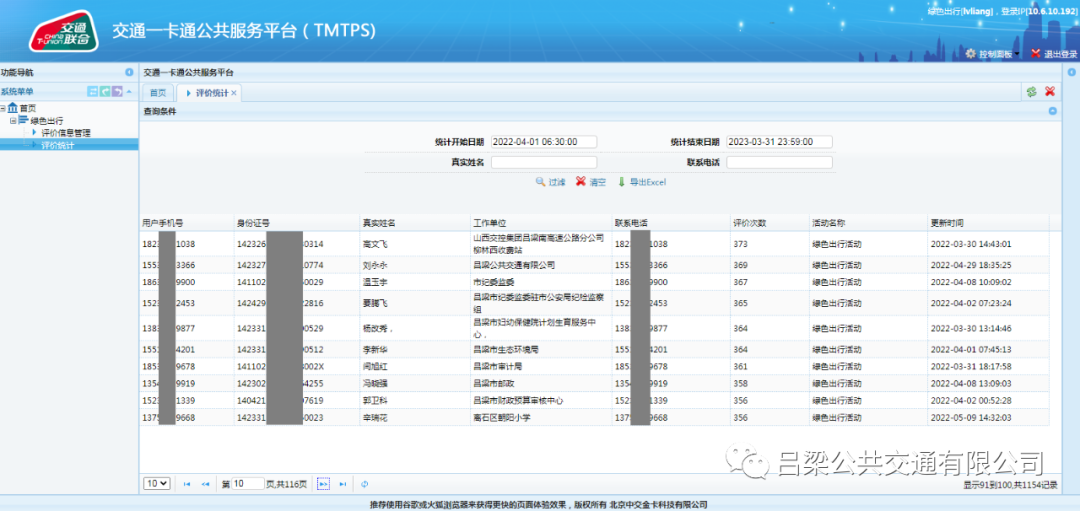This screenshot has width=1080, height=511.
Task: Expand the collapsed right side panel arrow
Action: (1071, 72)
